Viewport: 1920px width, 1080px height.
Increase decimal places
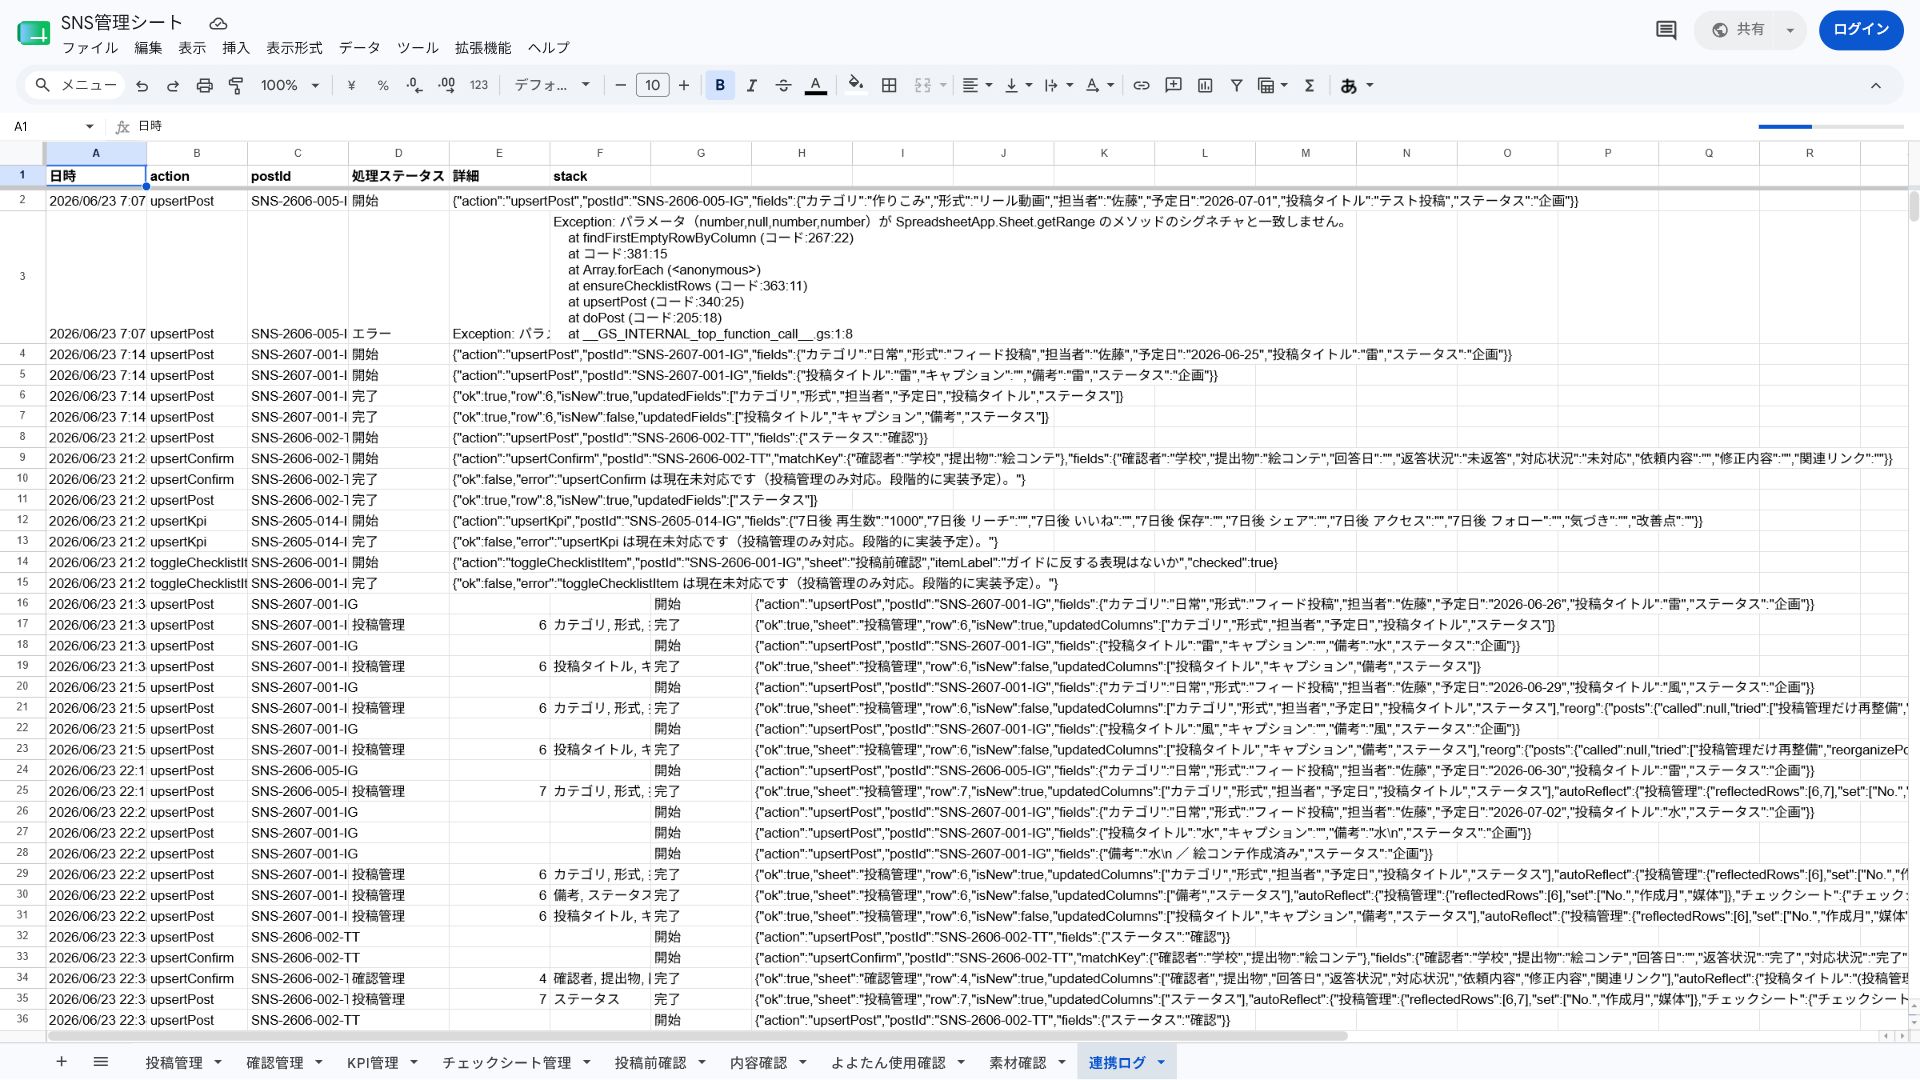pyautogui.click(x=446, y=86)
